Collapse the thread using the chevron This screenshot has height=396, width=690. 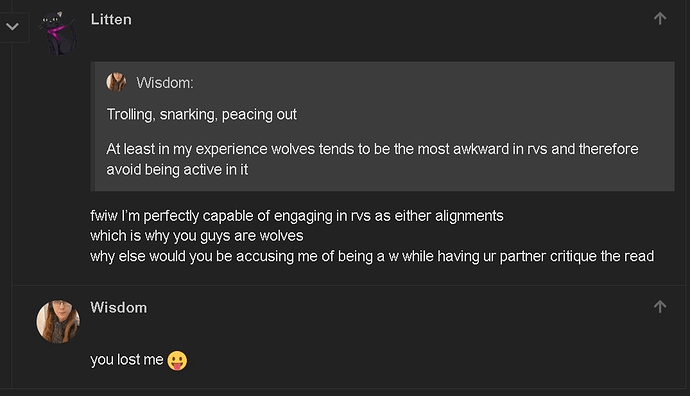click(x=12, y=27)
